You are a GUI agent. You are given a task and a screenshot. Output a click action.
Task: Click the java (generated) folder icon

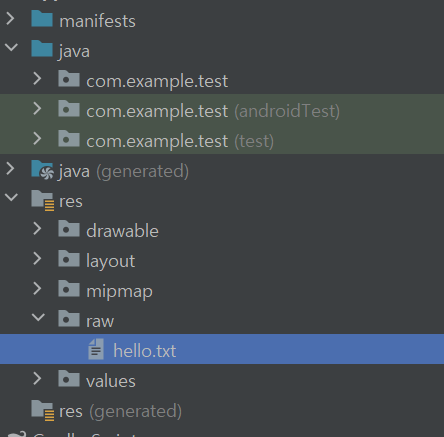pyautogui.click(x=42, y=170)
